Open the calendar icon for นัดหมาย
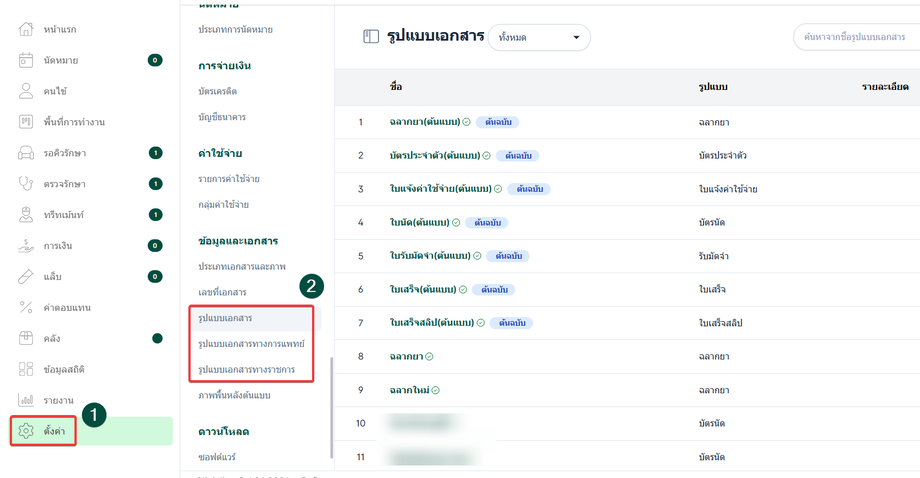Image resolution: width=920 pixels, height=478 pixels. click(x=27, y=60)
